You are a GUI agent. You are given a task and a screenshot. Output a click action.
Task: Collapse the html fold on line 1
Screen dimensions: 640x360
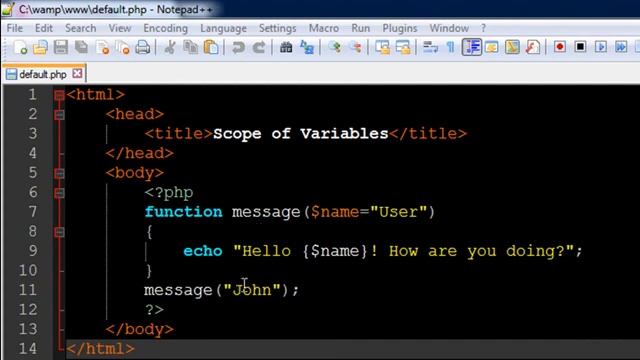point(59,96)
